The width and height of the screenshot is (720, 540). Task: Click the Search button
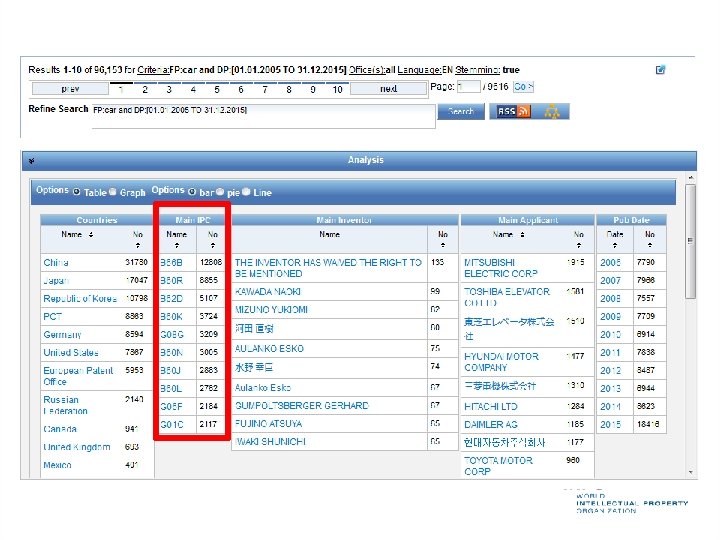tap(461, 111)
